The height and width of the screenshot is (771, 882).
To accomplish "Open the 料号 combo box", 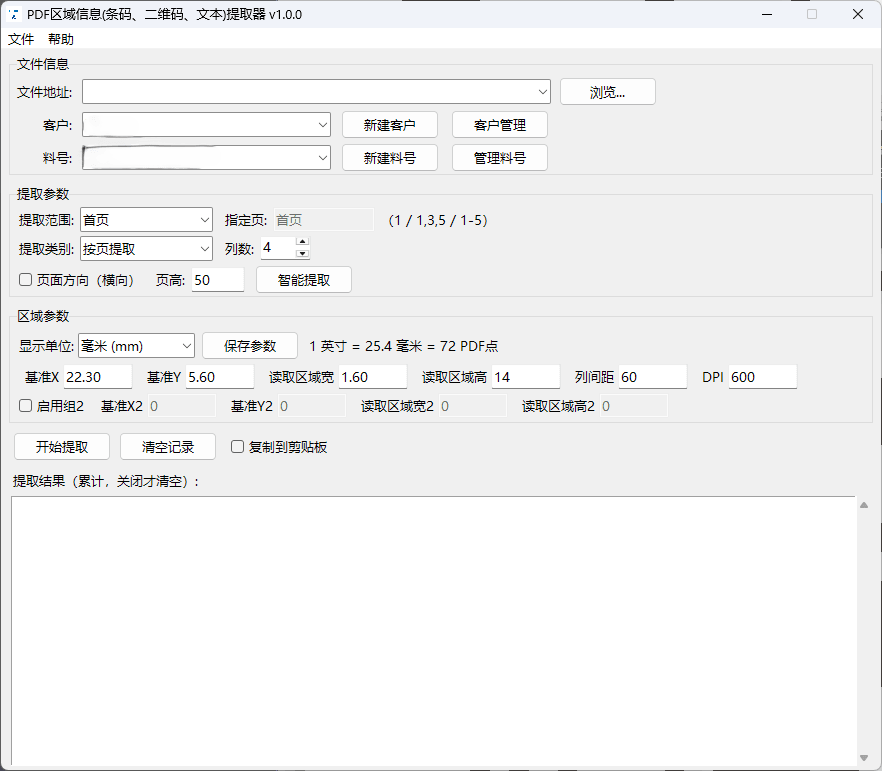I will point(206,157).
